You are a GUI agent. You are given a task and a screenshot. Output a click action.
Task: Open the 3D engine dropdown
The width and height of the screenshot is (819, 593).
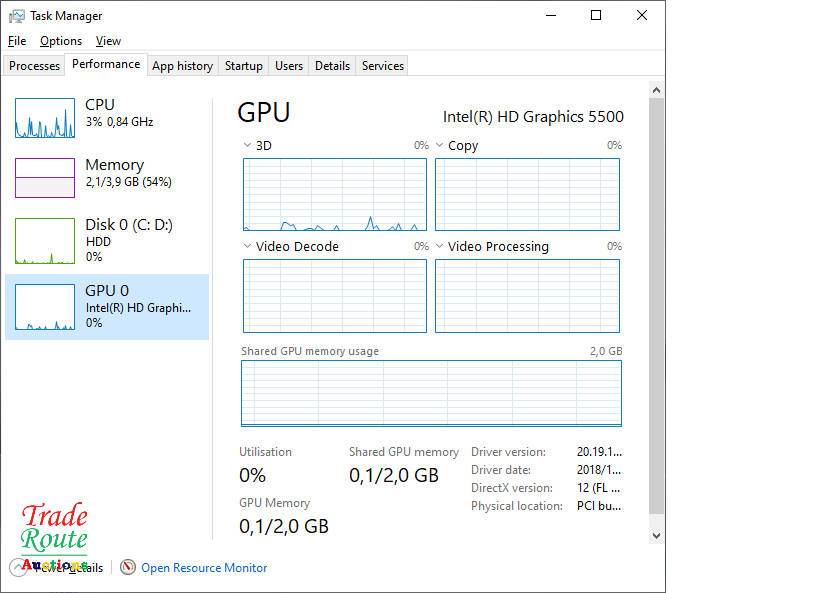[248, 146]
